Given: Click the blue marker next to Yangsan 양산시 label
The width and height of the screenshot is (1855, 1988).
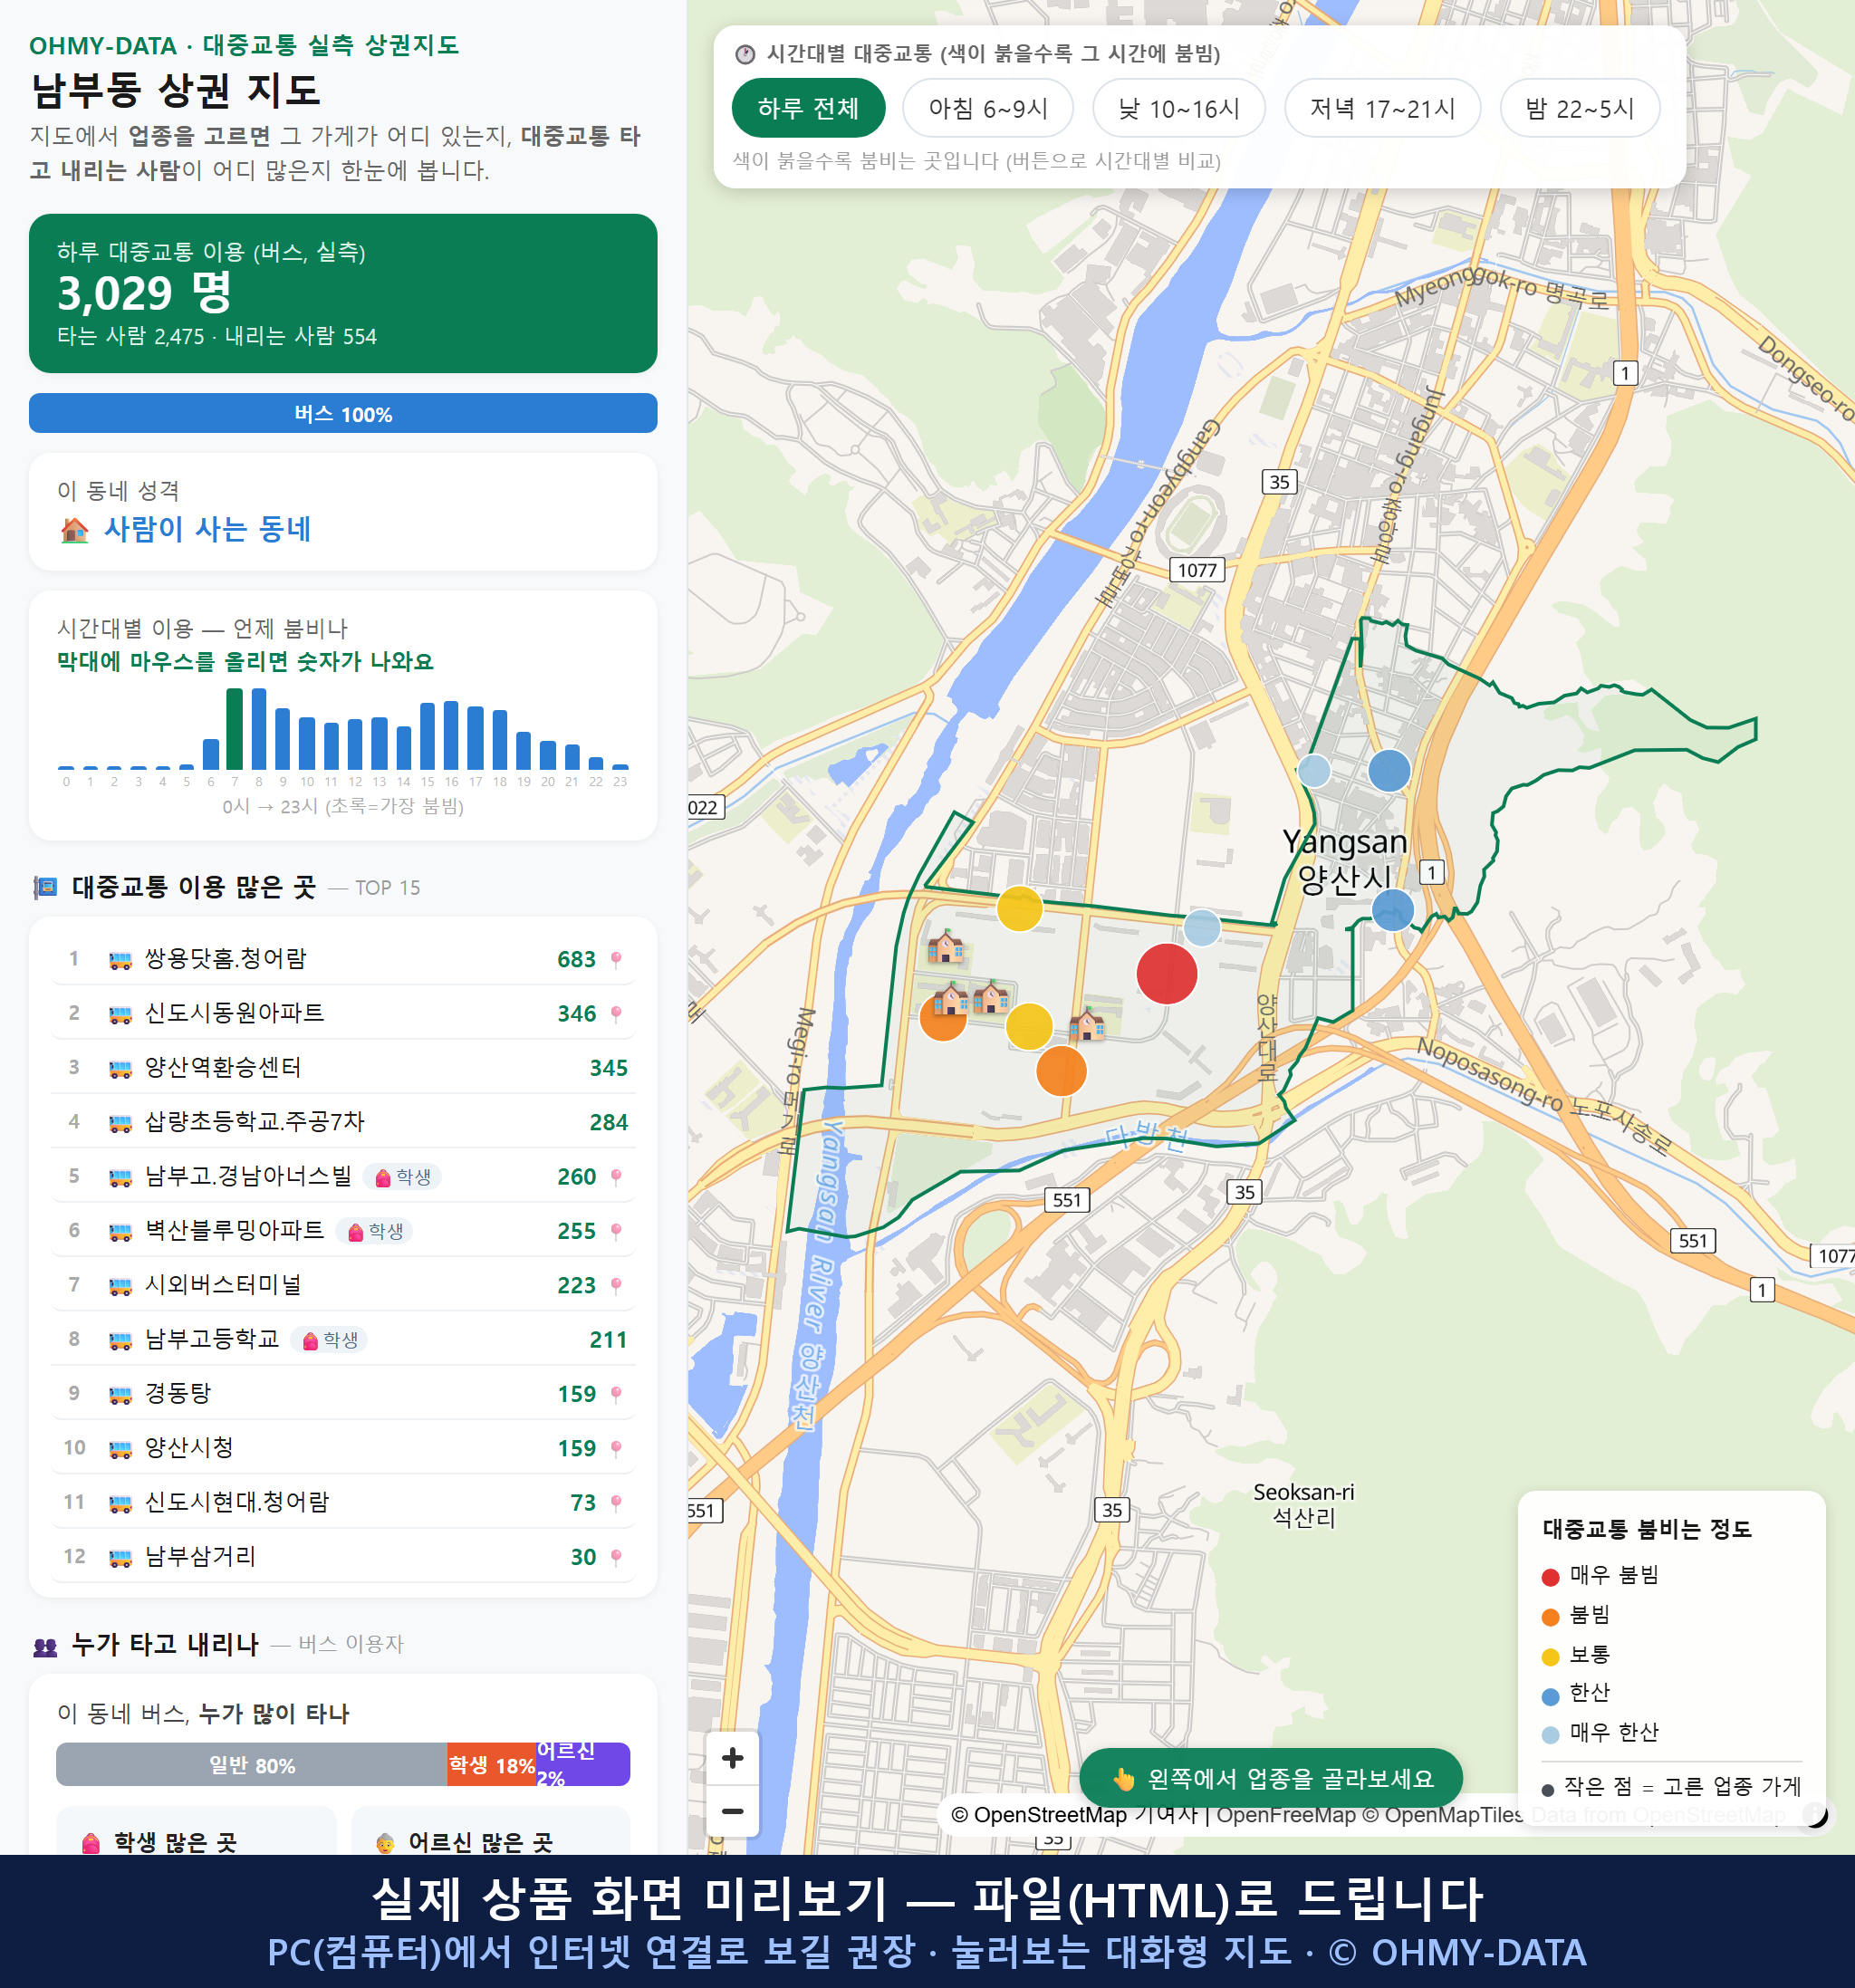Looking at the screenshot, I should click(x=1392, y=911).
